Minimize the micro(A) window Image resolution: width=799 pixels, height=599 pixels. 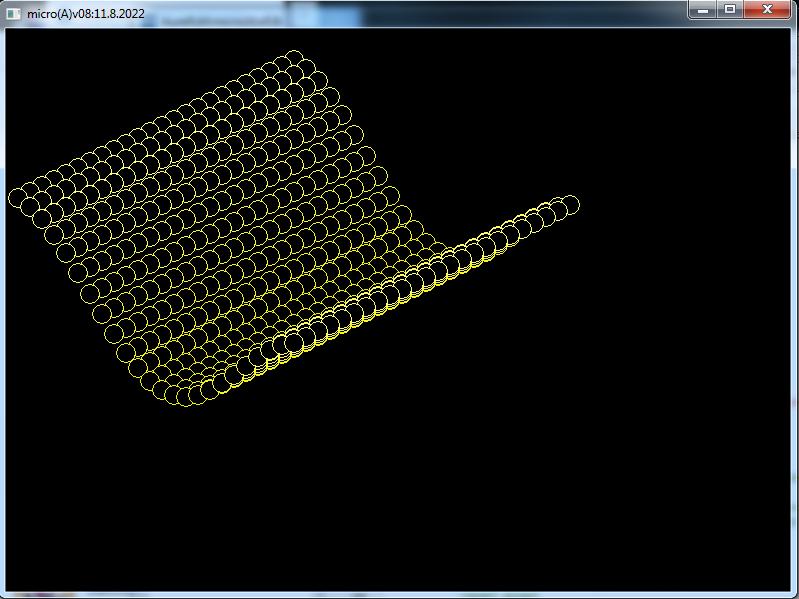[703, 9]
